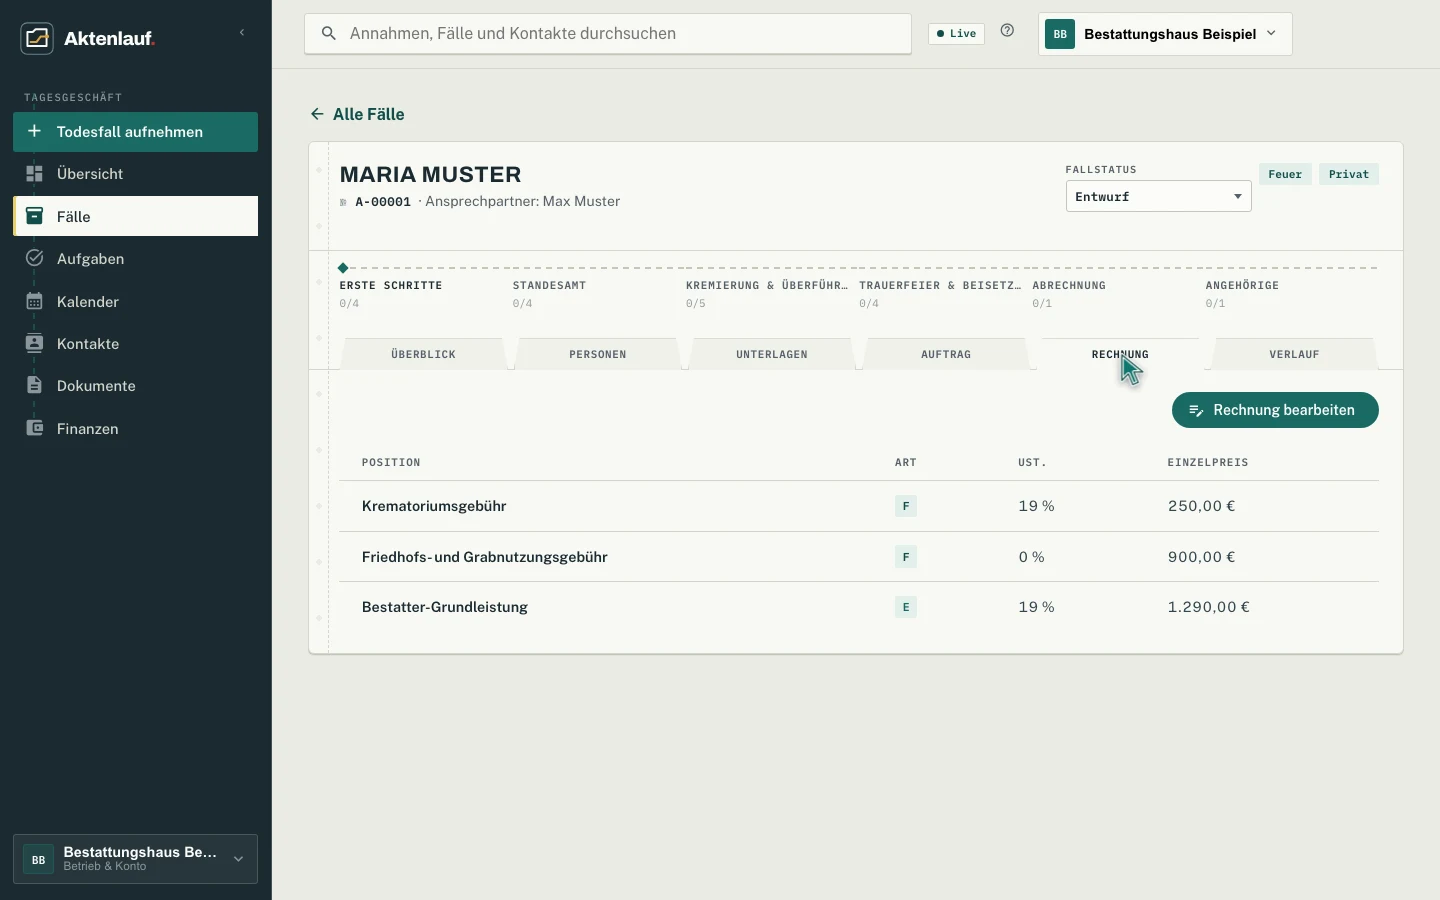The height and width of the screenshot is (900, 1440).
Task: Open the Bestattungshaus Beispiel account dropdown
Action: tap(1165, 34)
